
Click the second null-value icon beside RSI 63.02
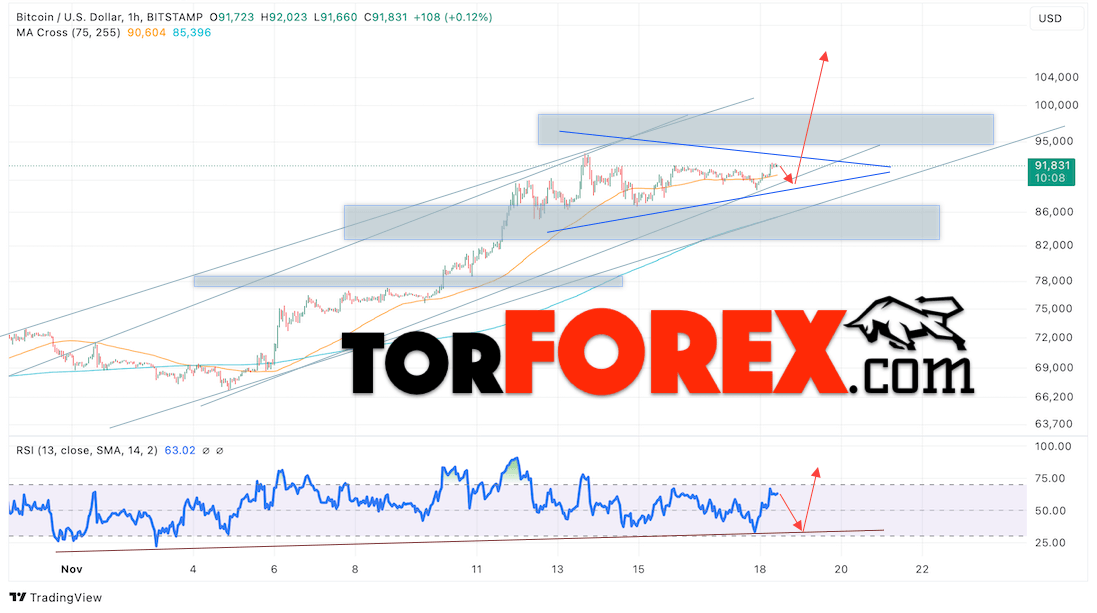(x=220, y=451)
